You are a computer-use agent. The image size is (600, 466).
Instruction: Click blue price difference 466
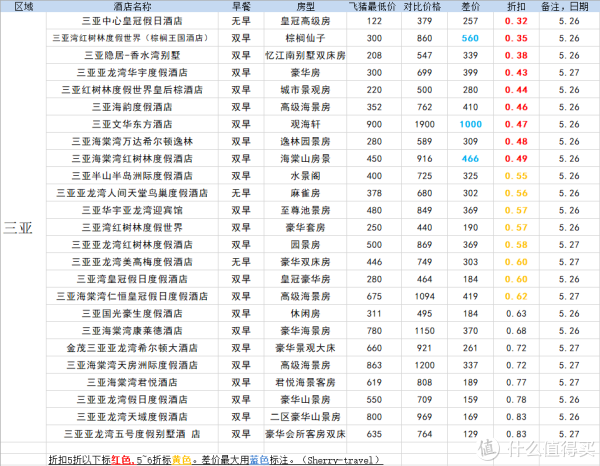[470, 159]
